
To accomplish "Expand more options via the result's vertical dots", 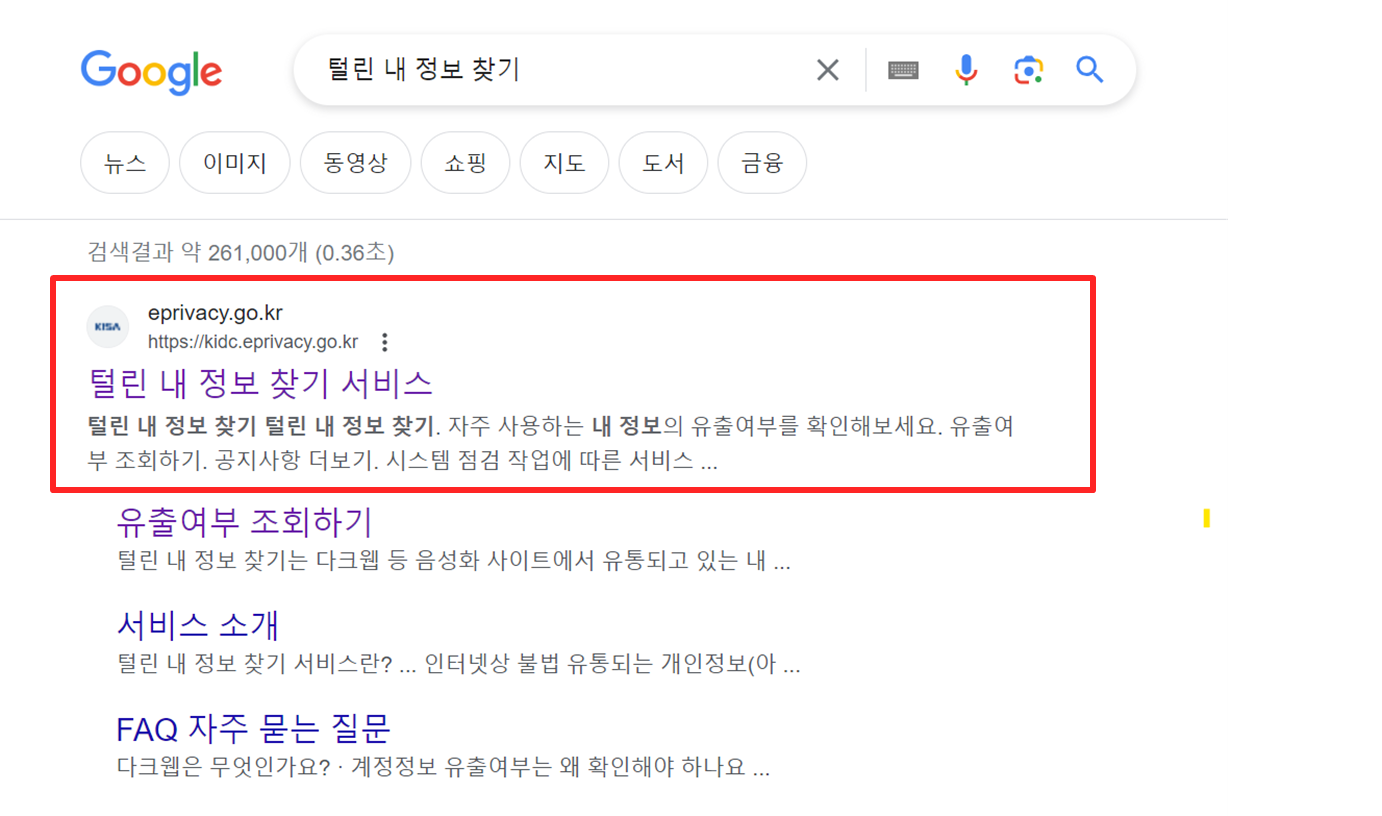I will 385,341.
